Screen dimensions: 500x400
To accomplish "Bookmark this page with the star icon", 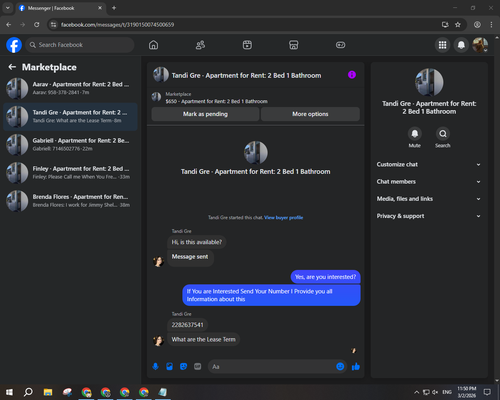I will [458, 25].
